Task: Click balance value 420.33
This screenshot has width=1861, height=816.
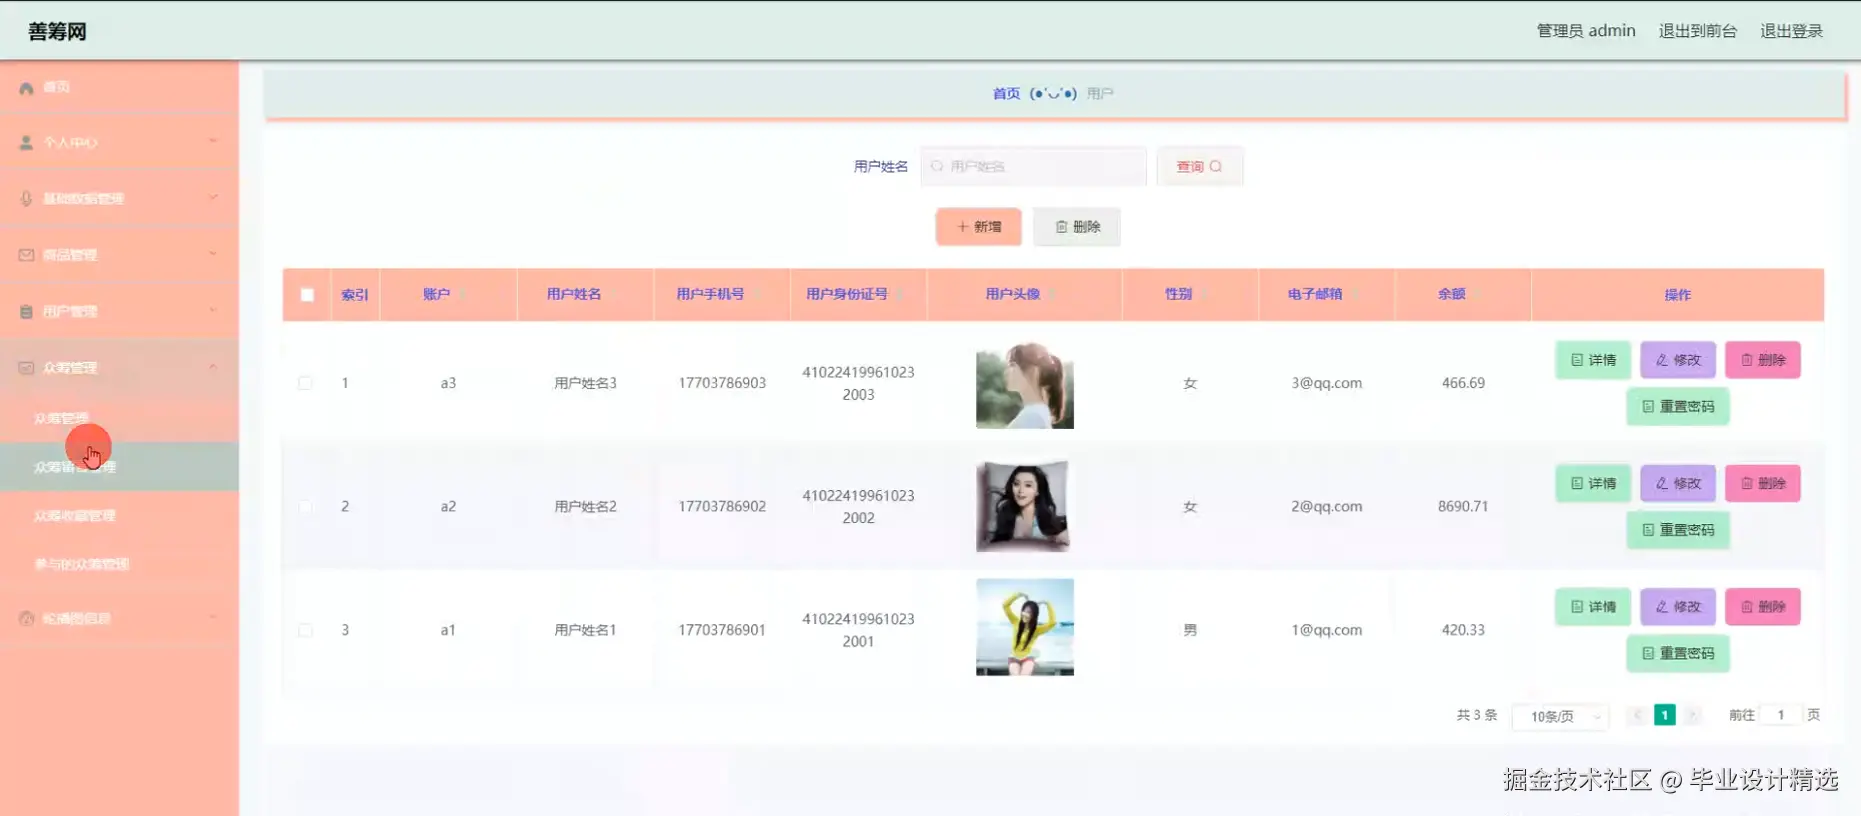Action: (1463, 630)
